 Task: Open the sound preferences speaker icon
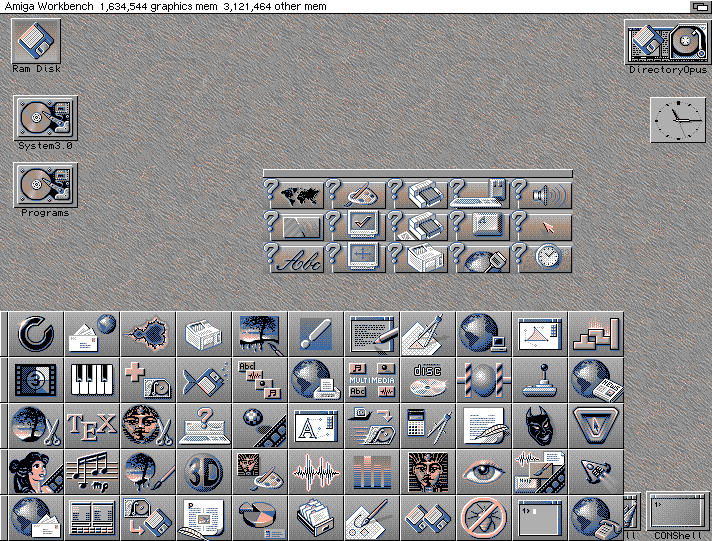tap(542, 194)
